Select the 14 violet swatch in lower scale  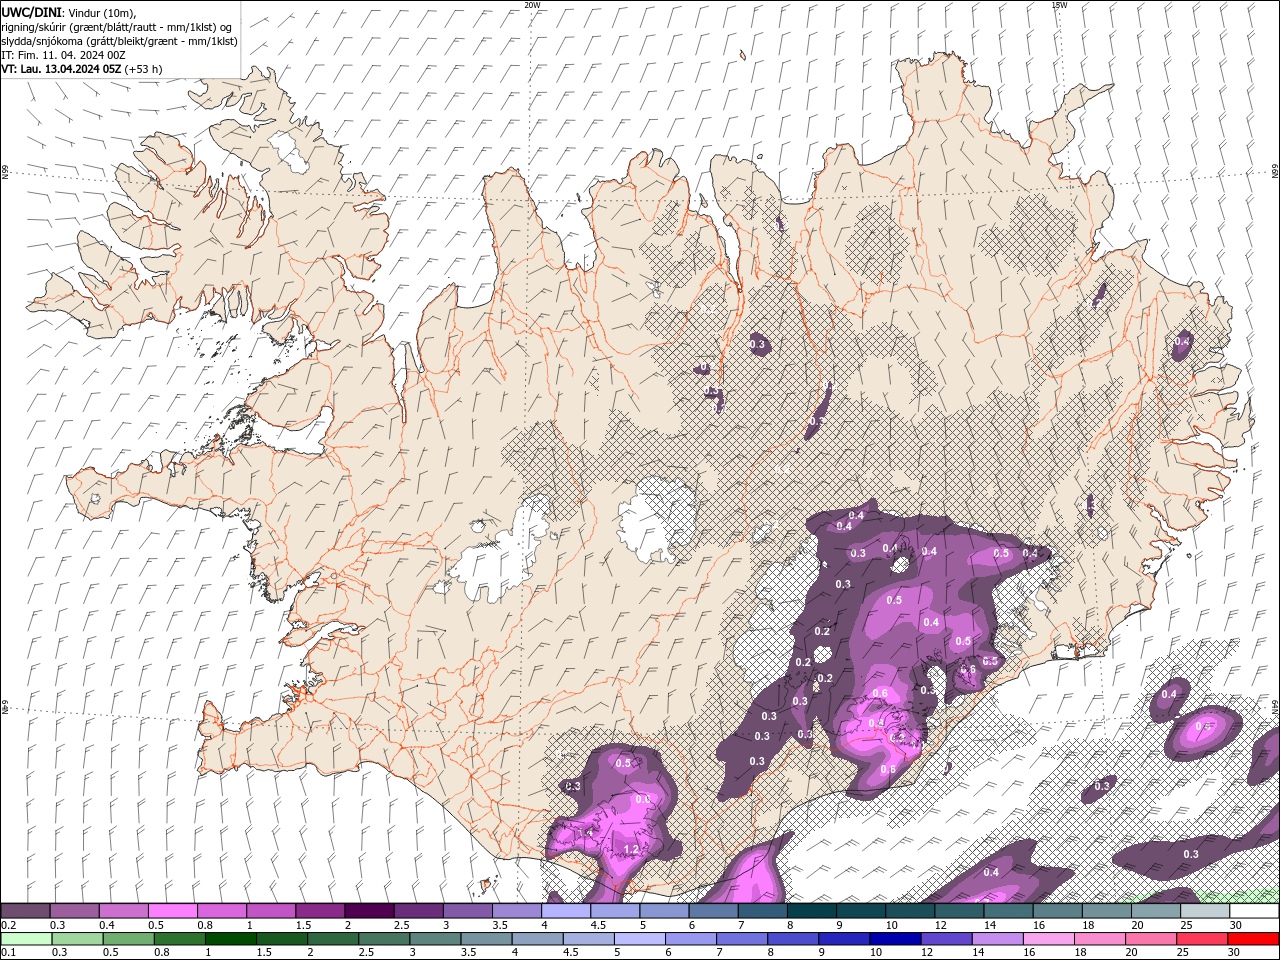997,939
